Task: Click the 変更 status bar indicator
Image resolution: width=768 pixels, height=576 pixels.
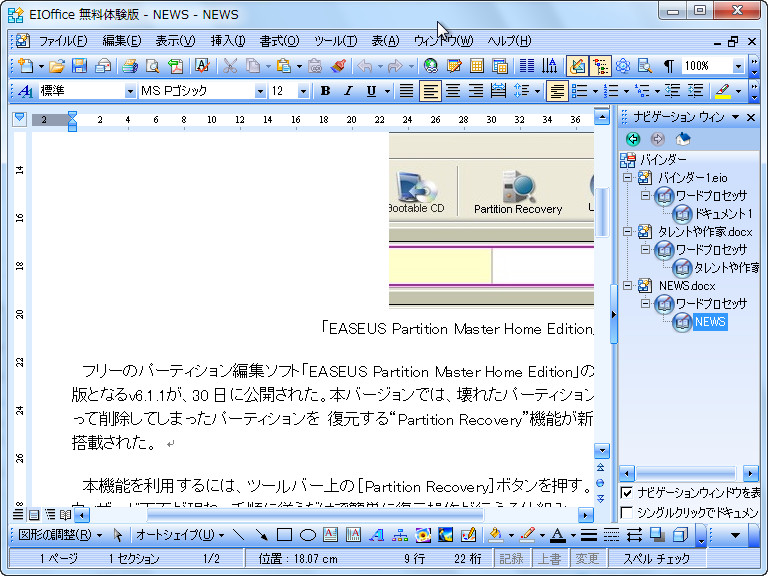Action: [x=587, y=558]
